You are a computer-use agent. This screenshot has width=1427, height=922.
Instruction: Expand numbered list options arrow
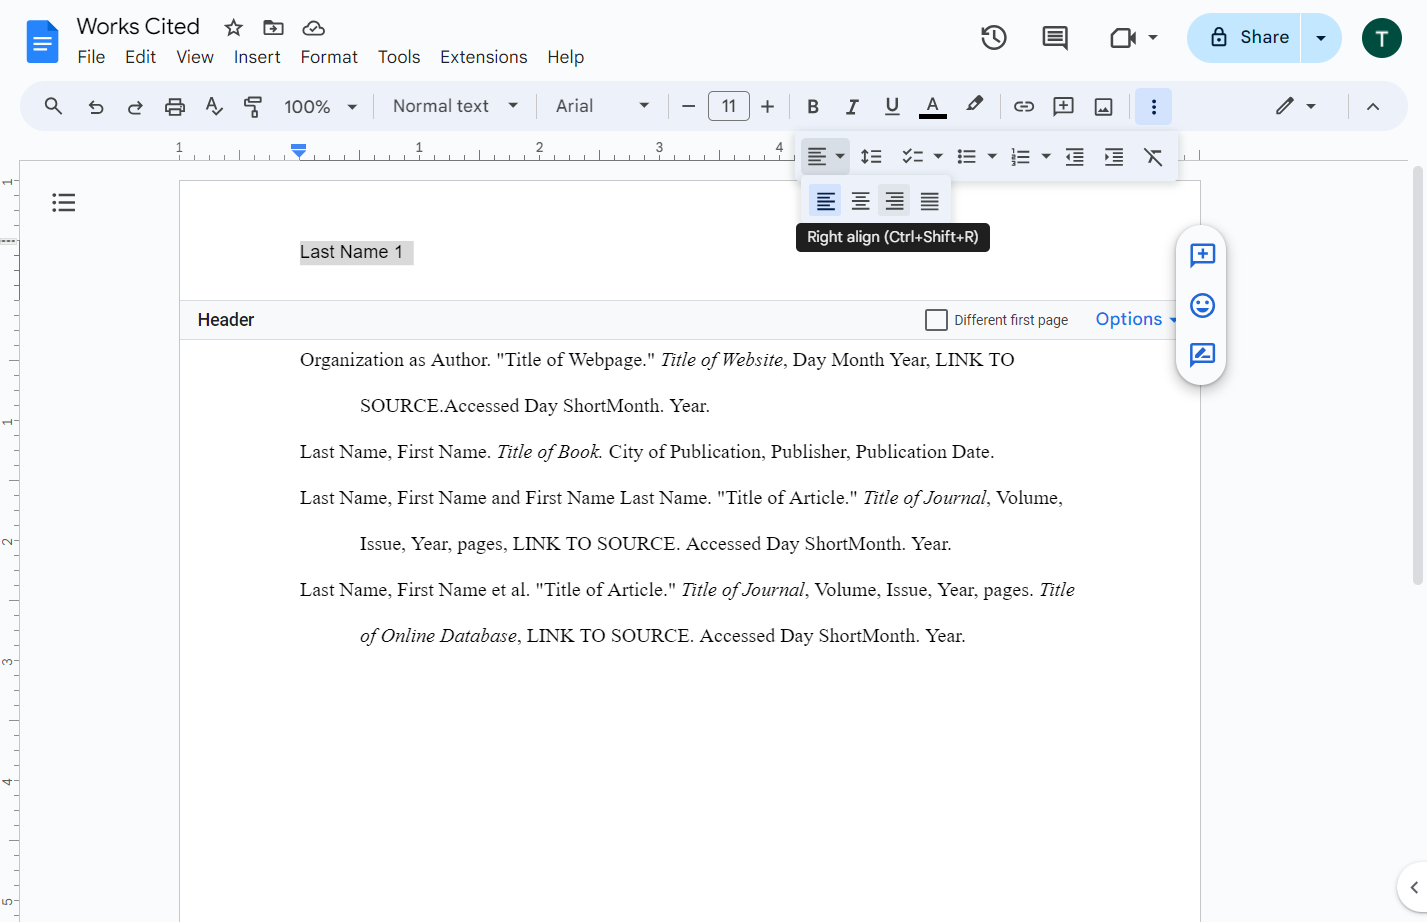pyautogui.click(x=1046, y=157)
